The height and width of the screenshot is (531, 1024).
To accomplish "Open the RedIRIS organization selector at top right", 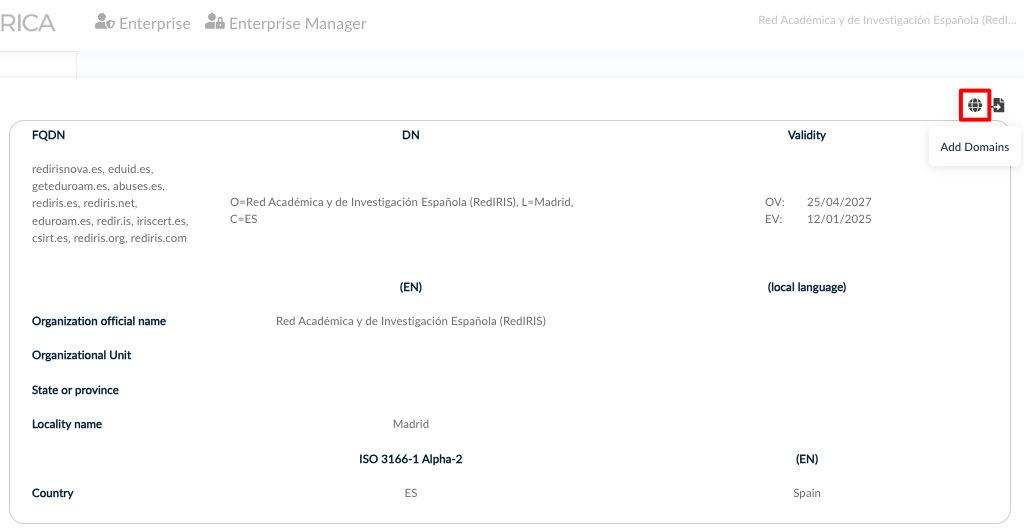I will [886, 20].
